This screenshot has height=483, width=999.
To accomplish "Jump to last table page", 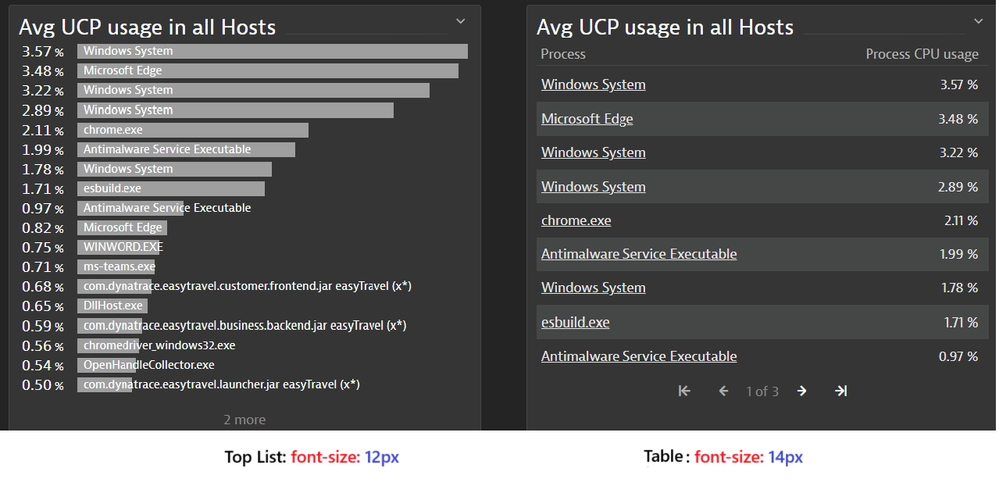I will [x=841, y=391].
